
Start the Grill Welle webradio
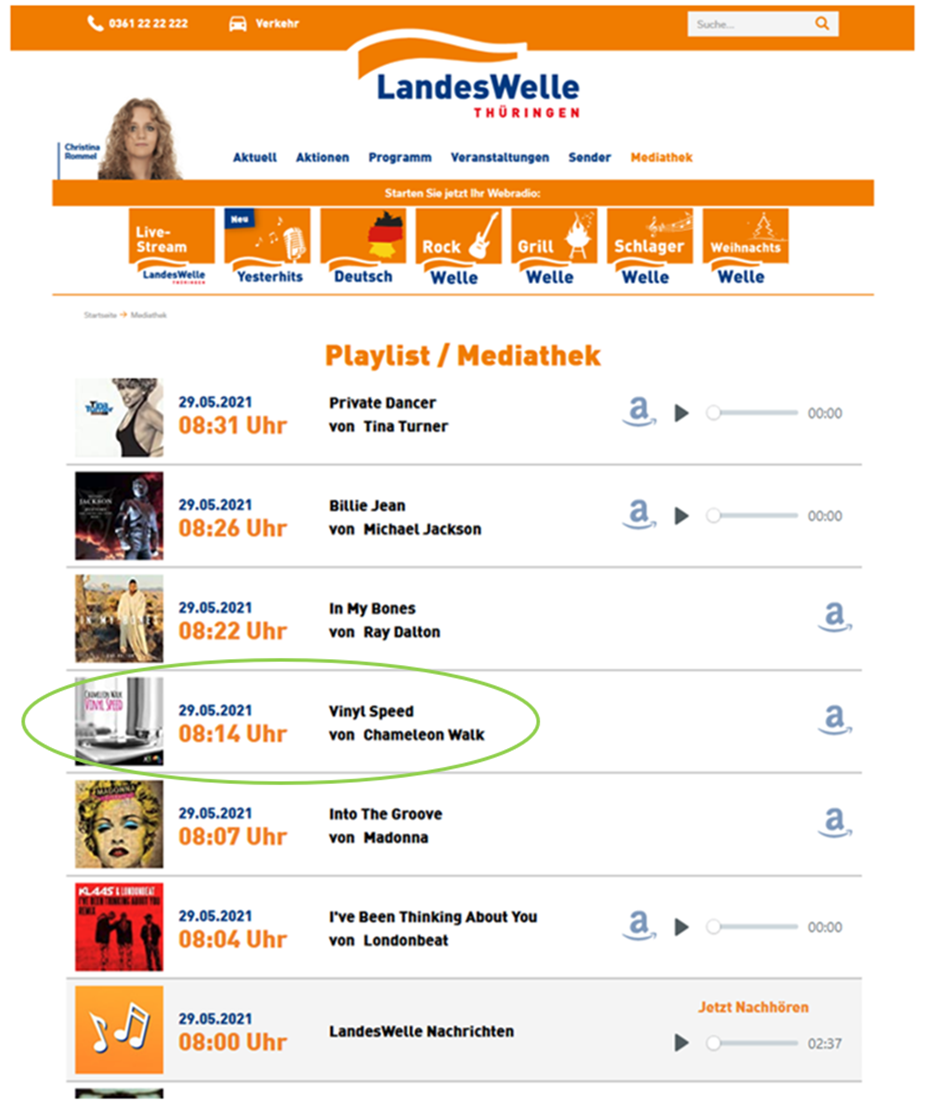[x=554, y=248]
